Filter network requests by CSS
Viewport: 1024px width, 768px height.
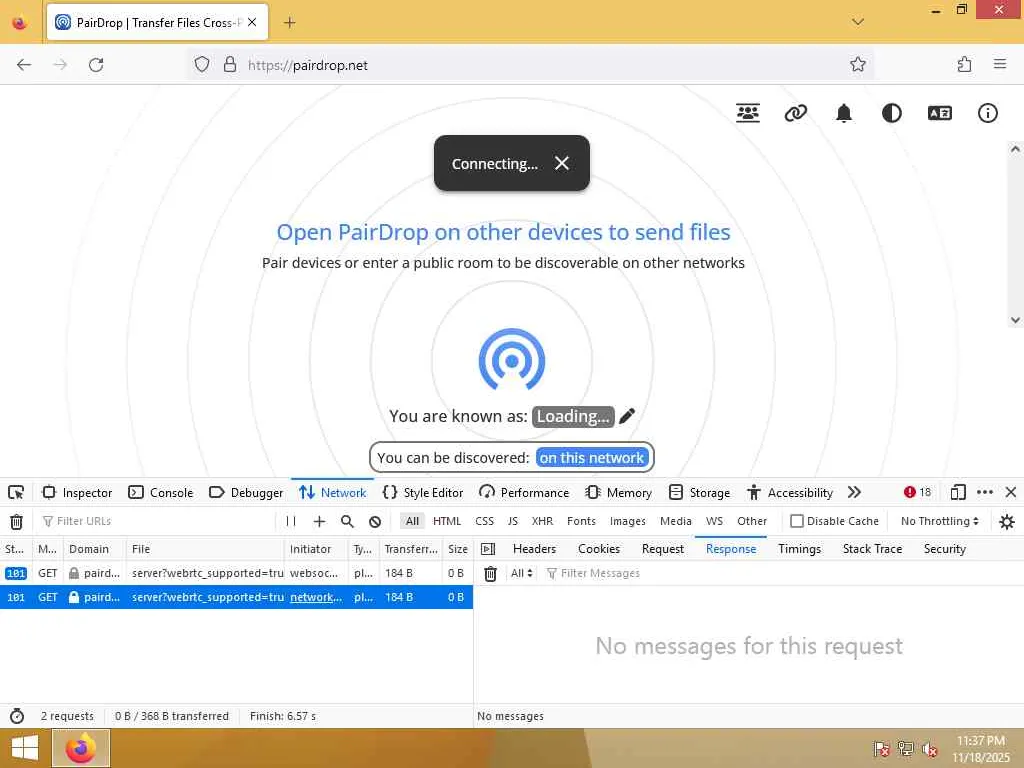tap(485, 521)
